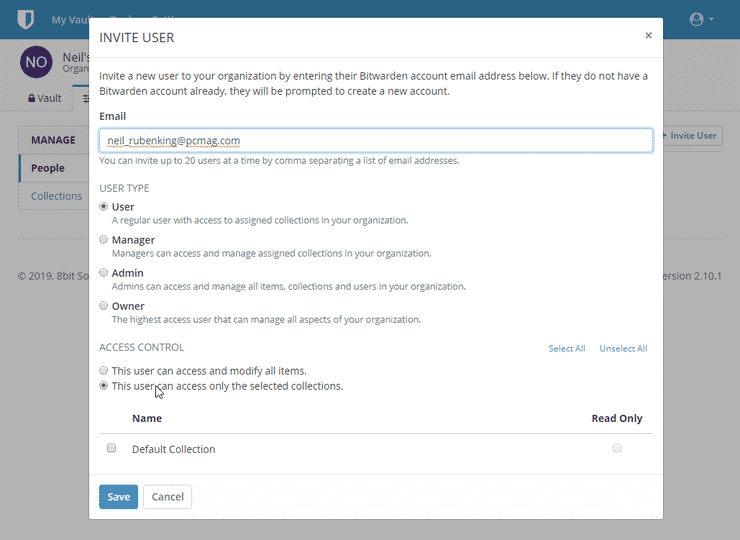The height and width of the screenshot is (540, 740).
Task: Close the Invite User dialog
Action: [x=648, y=35]
